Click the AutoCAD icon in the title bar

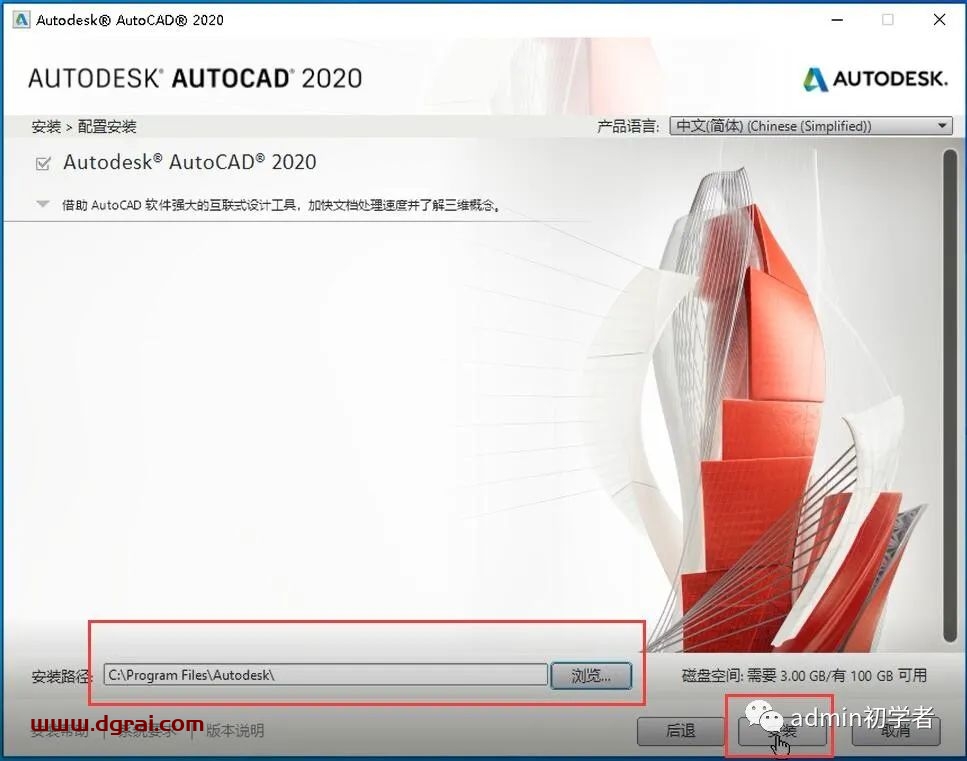coord(21,20)
